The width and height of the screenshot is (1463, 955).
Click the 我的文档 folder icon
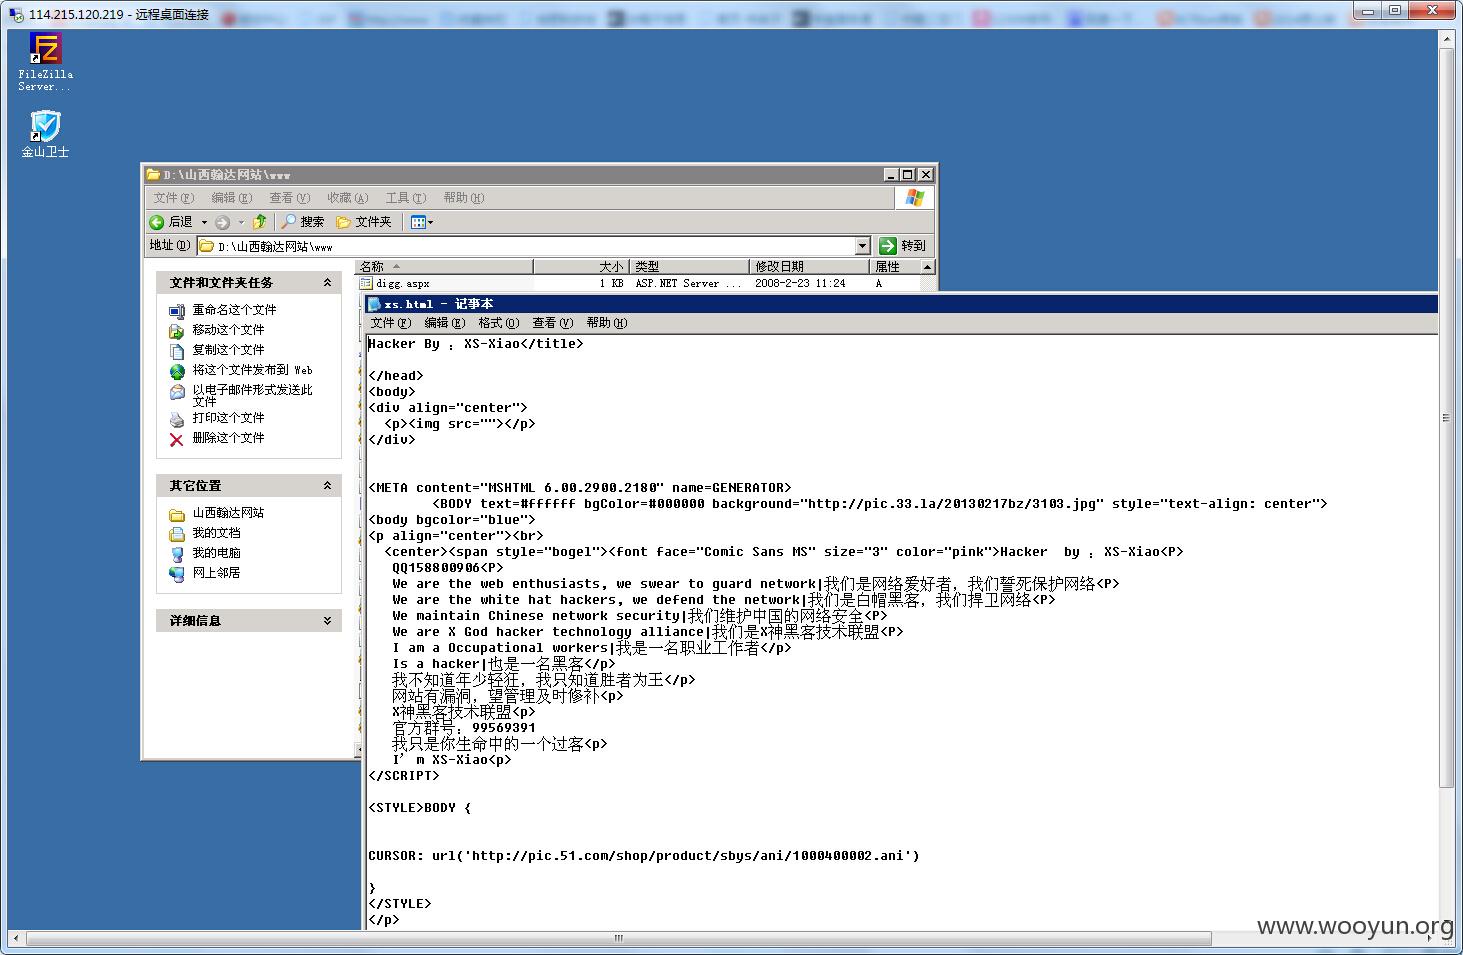(x=177, y=534)
